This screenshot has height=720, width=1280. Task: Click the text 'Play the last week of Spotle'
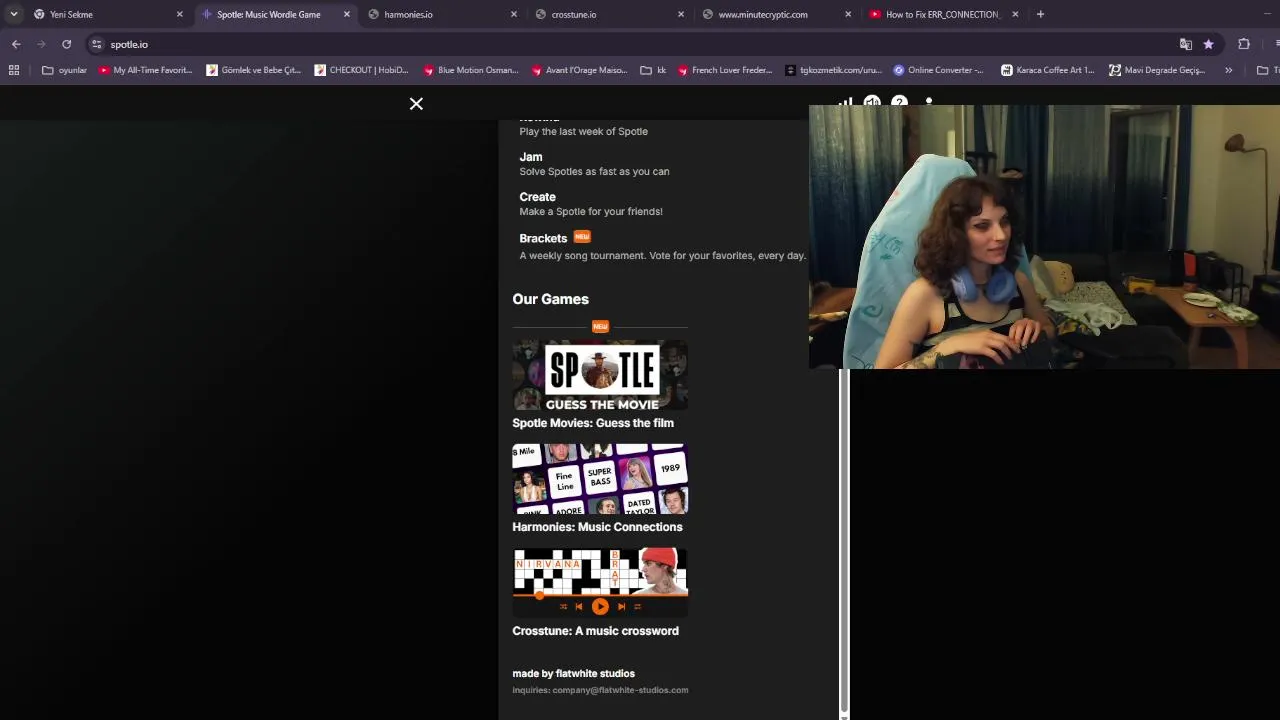tap(583, 132)
